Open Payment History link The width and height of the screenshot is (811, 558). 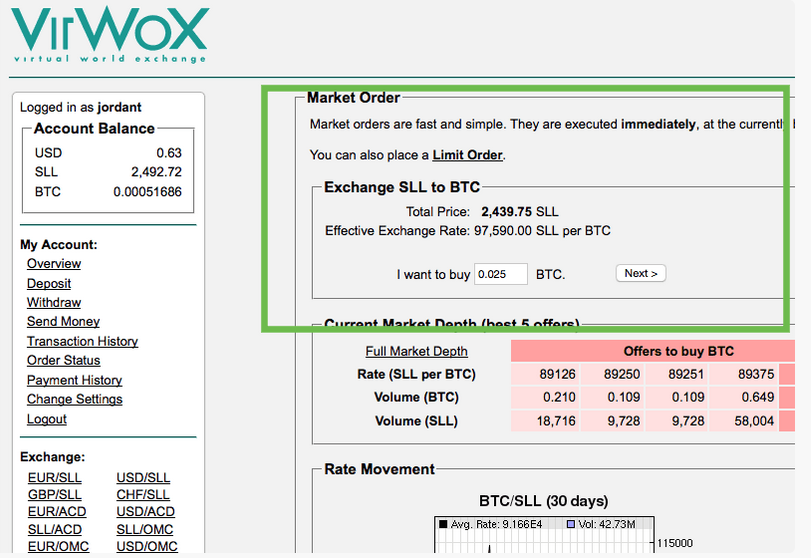pyautogui.click(x=74, y=380)
